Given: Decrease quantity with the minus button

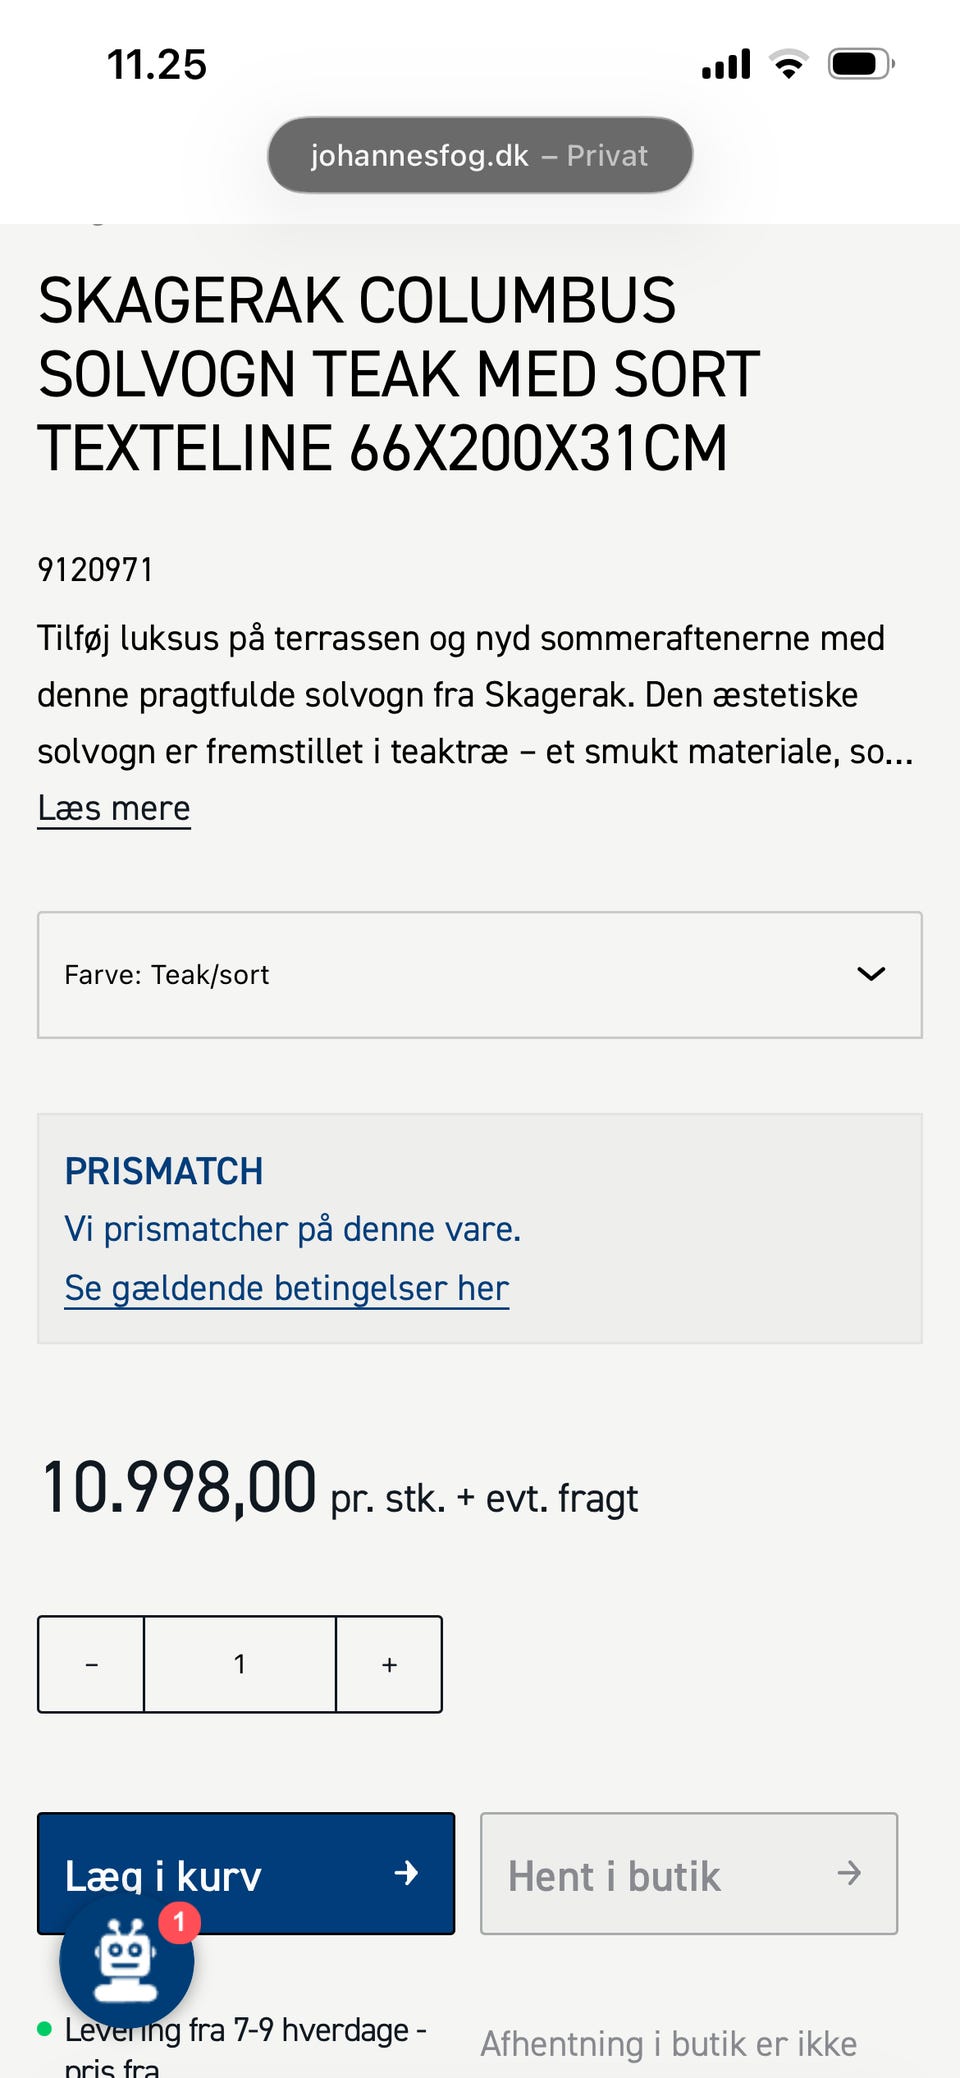Looking at the screenshot, I should (91, 1664).
